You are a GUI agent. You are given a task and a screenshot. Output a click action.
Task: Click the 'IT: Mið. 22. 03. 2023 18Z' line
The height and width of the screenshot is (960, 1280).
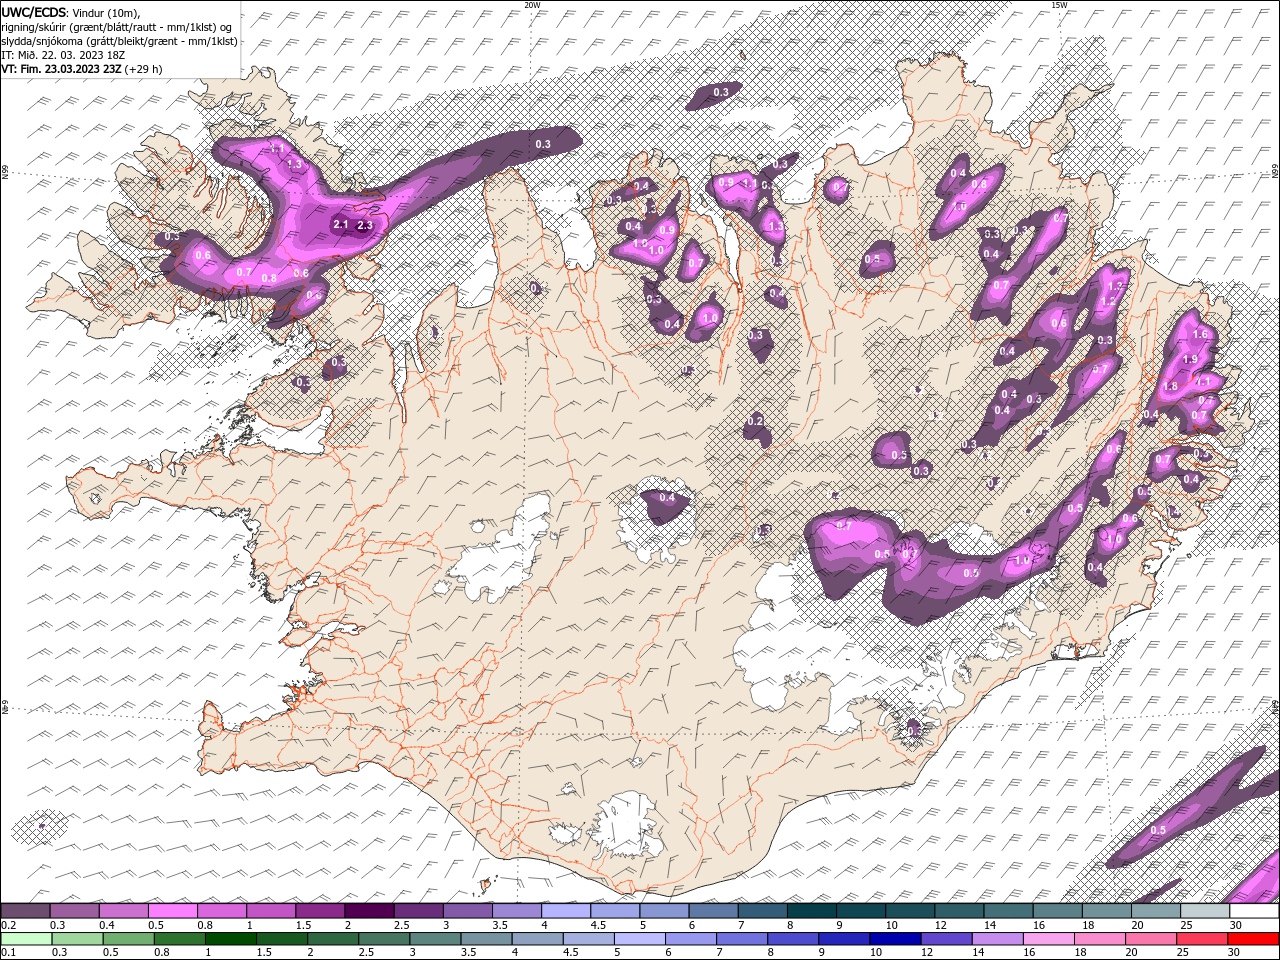63,55
